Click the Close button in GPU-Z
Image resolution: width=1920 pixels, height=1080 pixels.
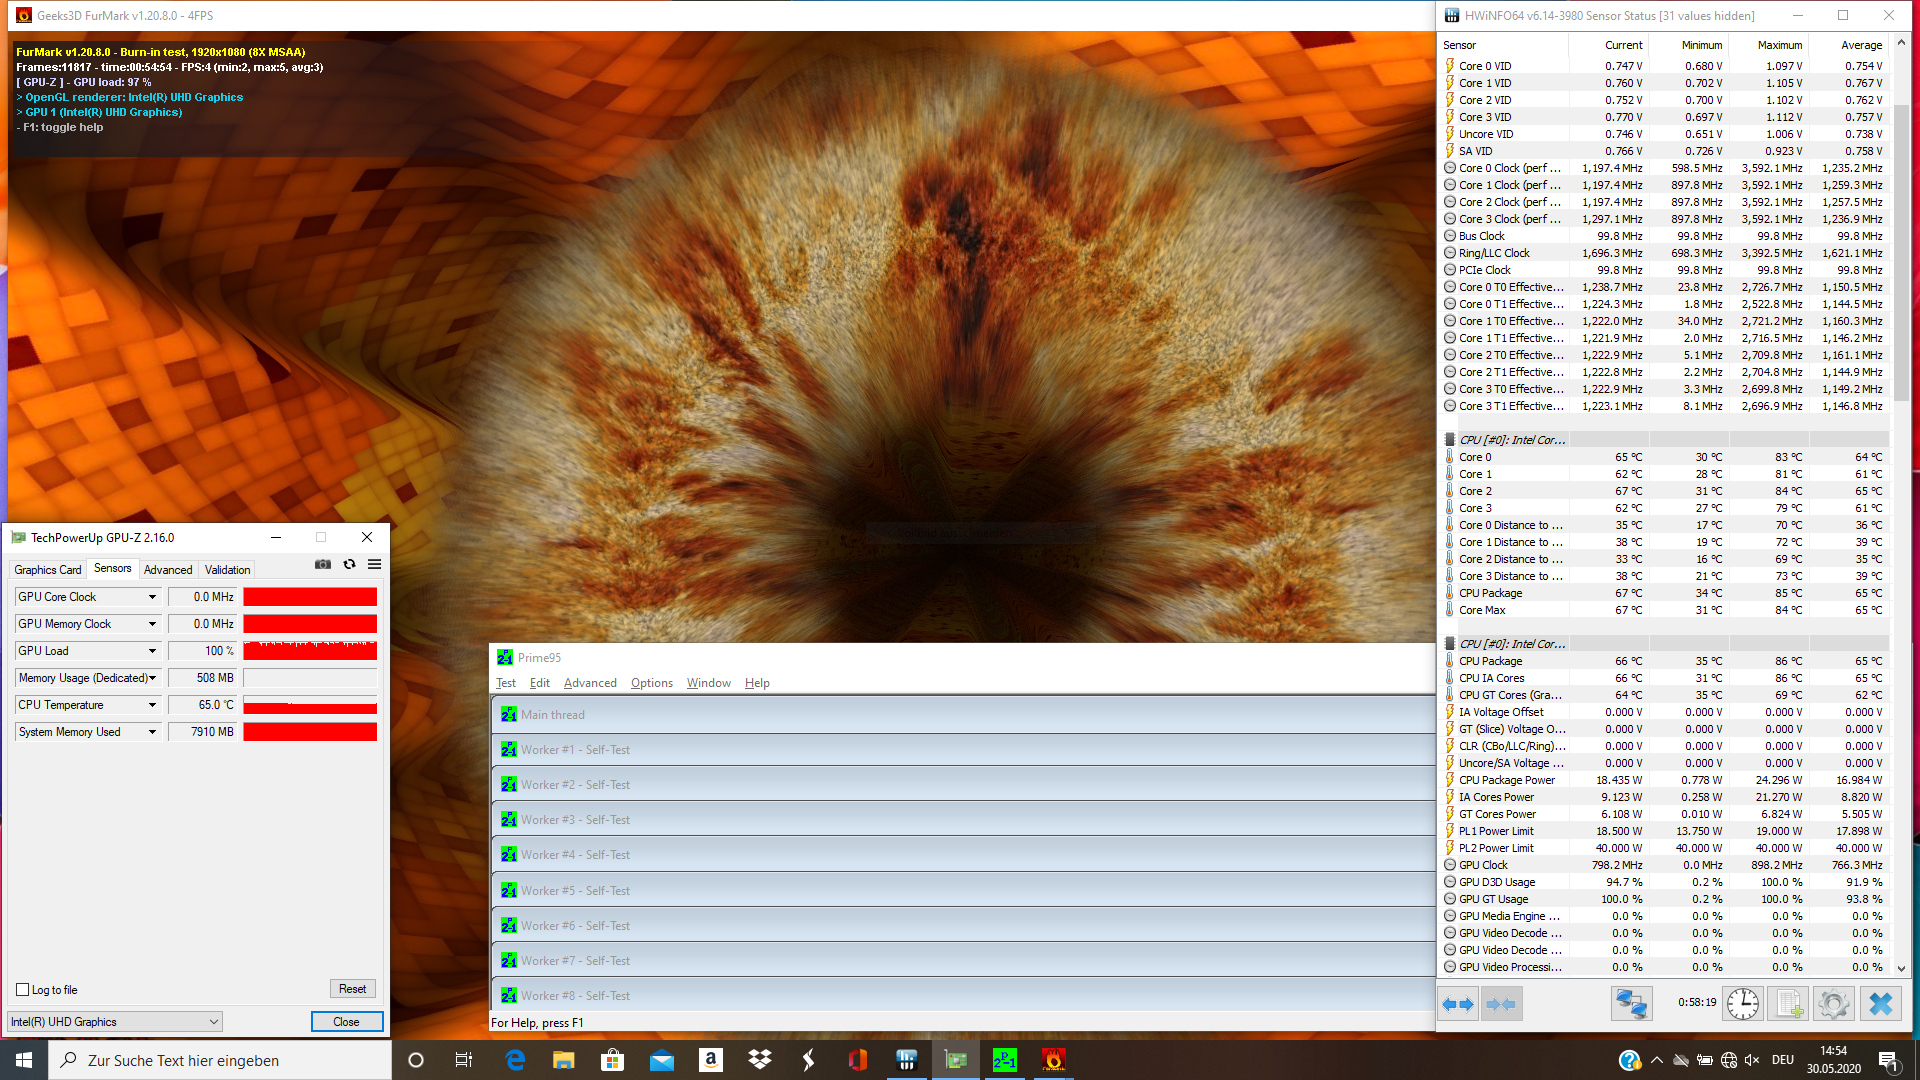(x=346, y=1022)
